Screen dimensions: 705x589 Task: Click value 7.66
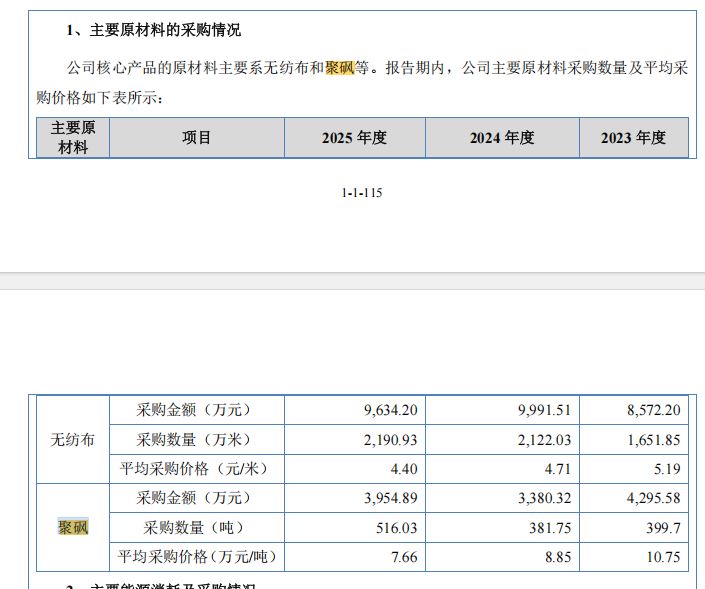point(404,557)
